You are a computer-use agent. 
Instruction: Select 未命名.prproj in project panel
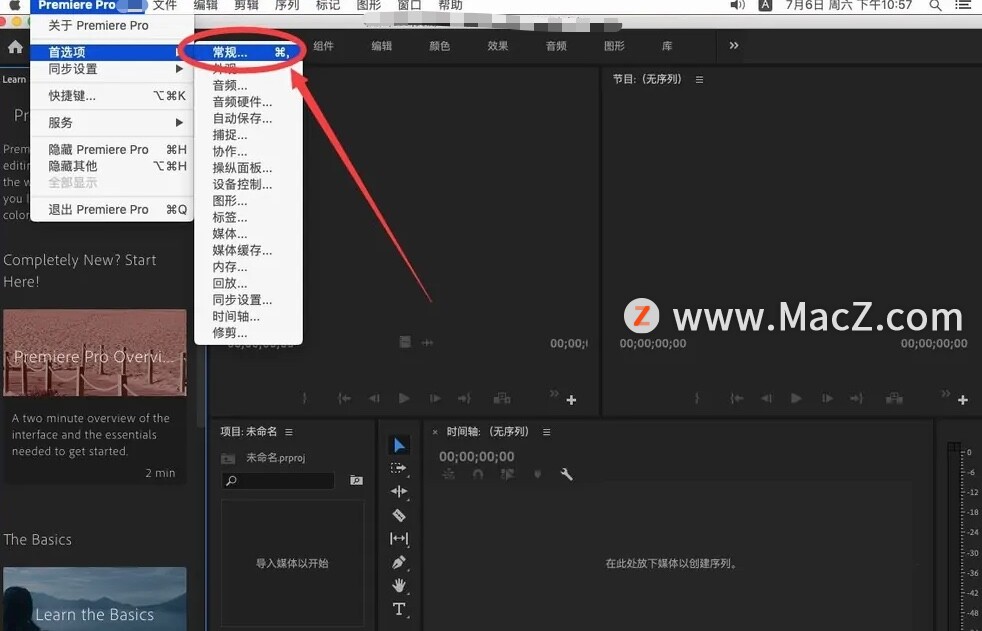[x=276, y=458]
